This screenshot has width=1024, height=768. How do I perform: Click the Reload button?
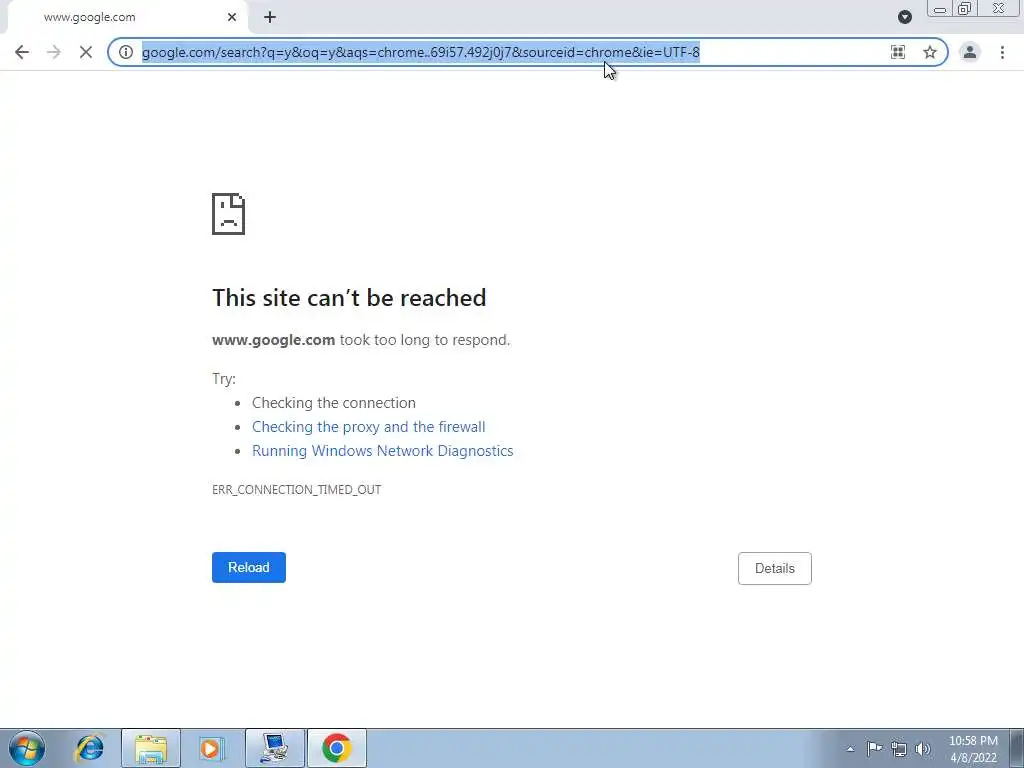pyautogui.click(x=249, y=568)
